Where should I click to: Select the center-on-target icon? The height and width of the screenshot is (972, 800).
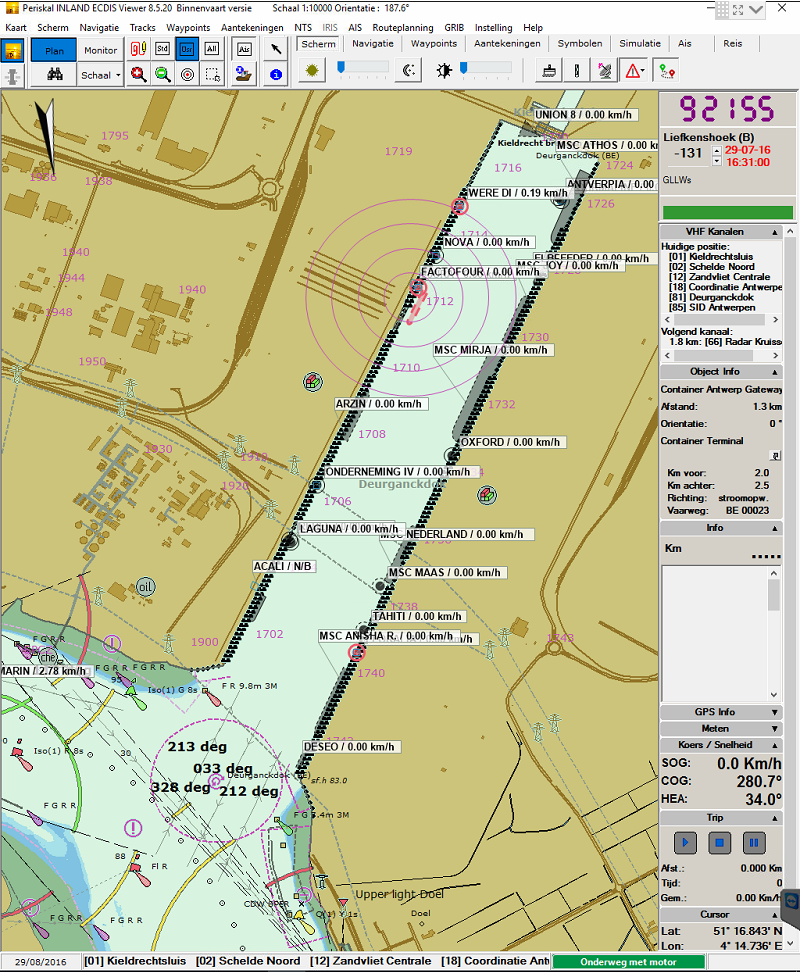(186, 73)
